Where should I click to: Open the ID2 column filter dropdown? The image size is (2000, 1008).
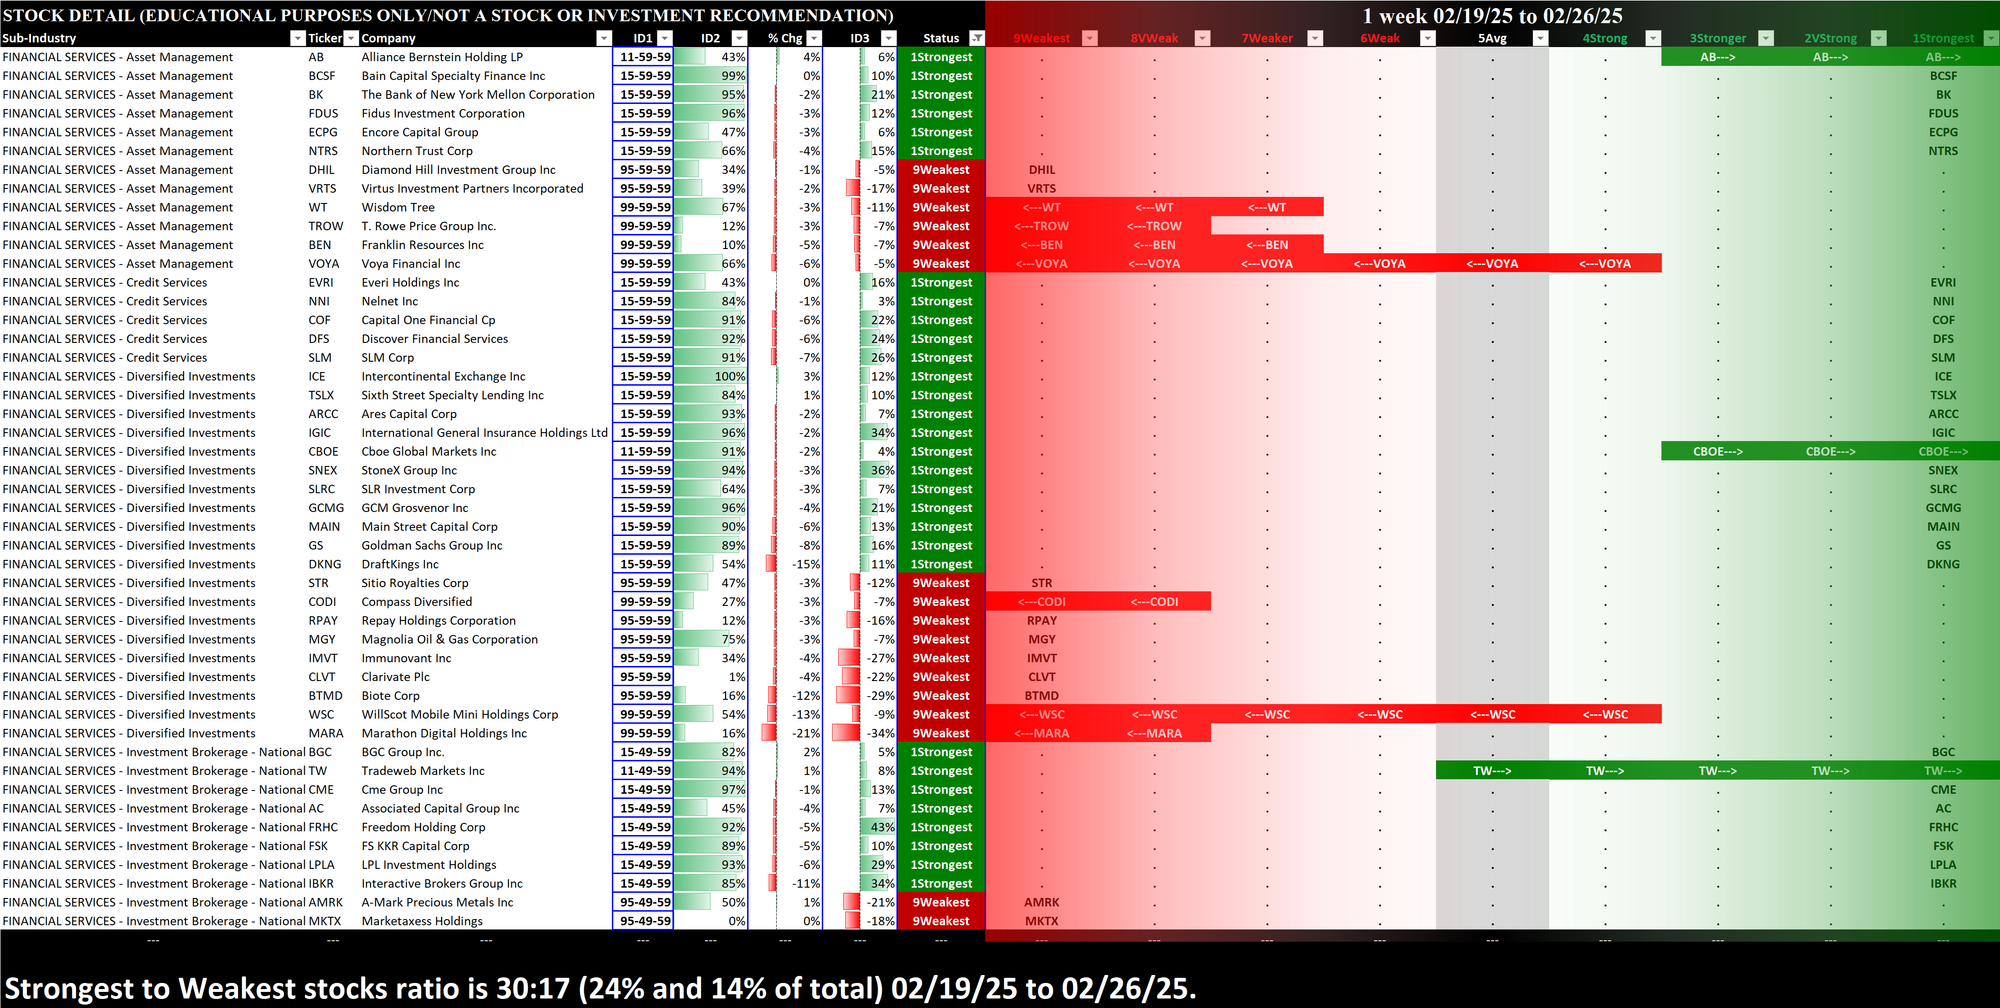tap(739, 38)
